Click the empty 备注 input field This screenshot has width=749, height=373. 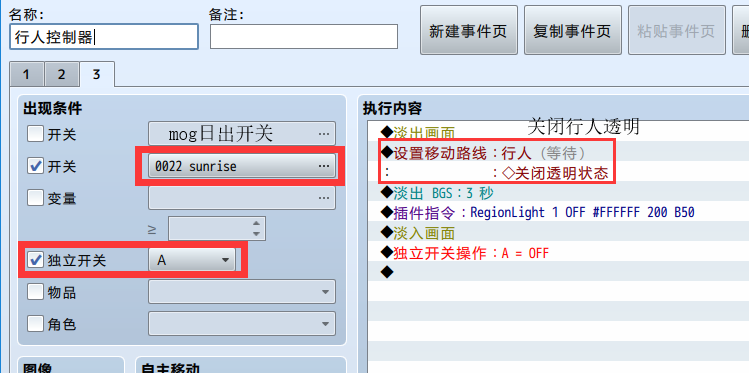[x=304, y=37]
